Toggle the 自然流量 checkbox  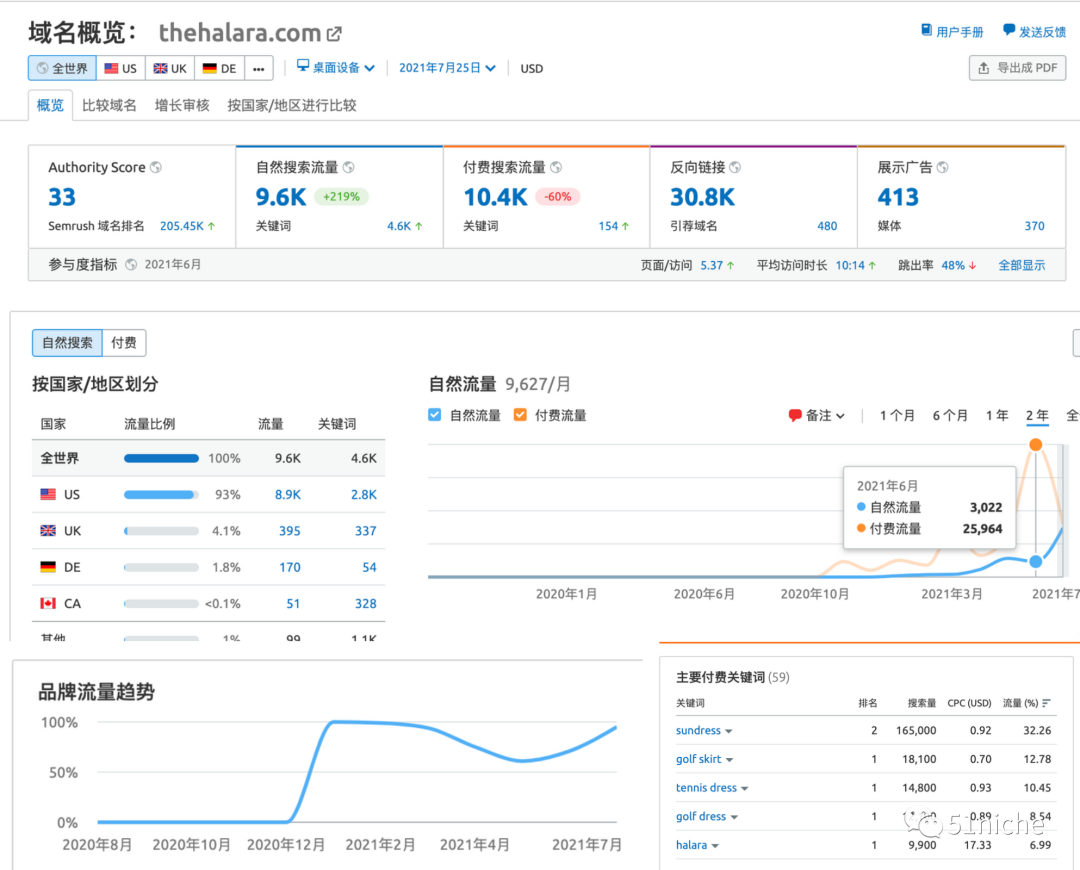pyautogui.click(x=435, y=415)
